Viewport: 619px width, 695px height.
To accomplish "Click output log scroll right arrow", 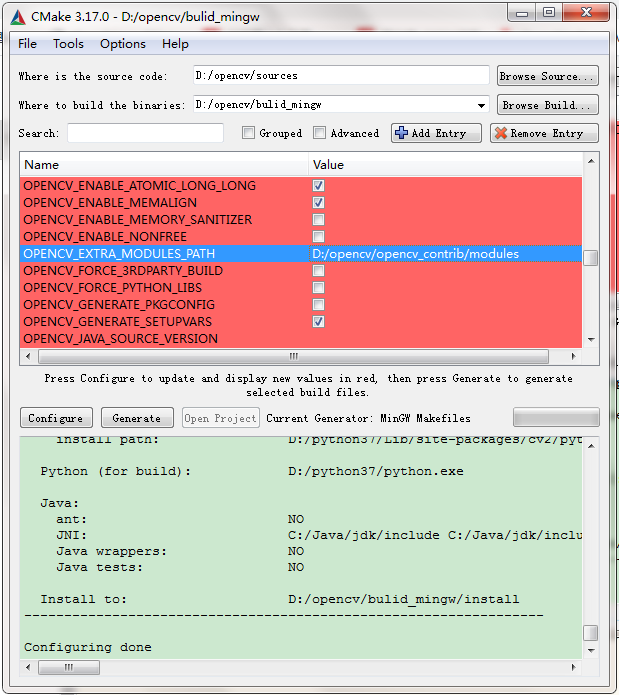I will [x=573, y=667].
